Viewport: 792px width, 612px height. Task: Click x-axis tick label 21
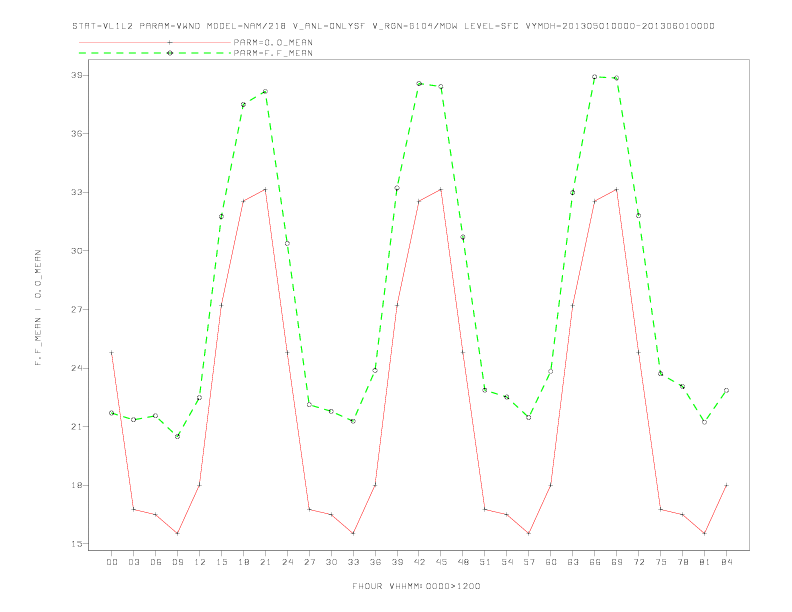point(265,562)
